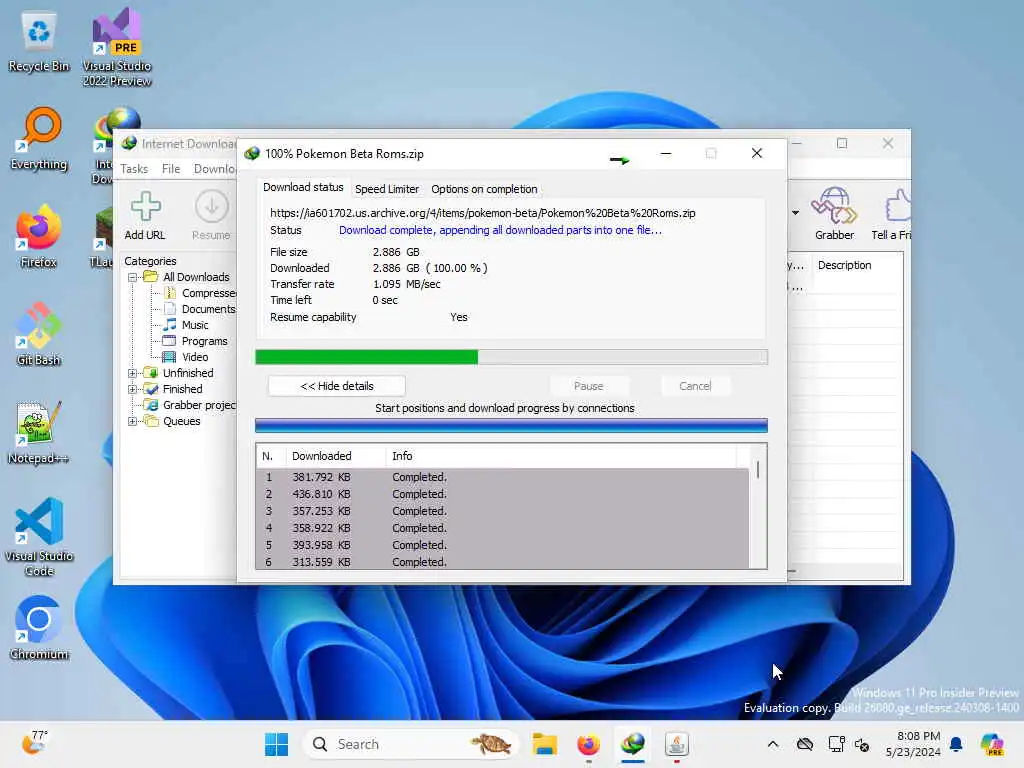The width and height of the screenshot is (1024, 768).
Task: Open Copilot Preview icon in taskbar
Action: tap(992, 744)
